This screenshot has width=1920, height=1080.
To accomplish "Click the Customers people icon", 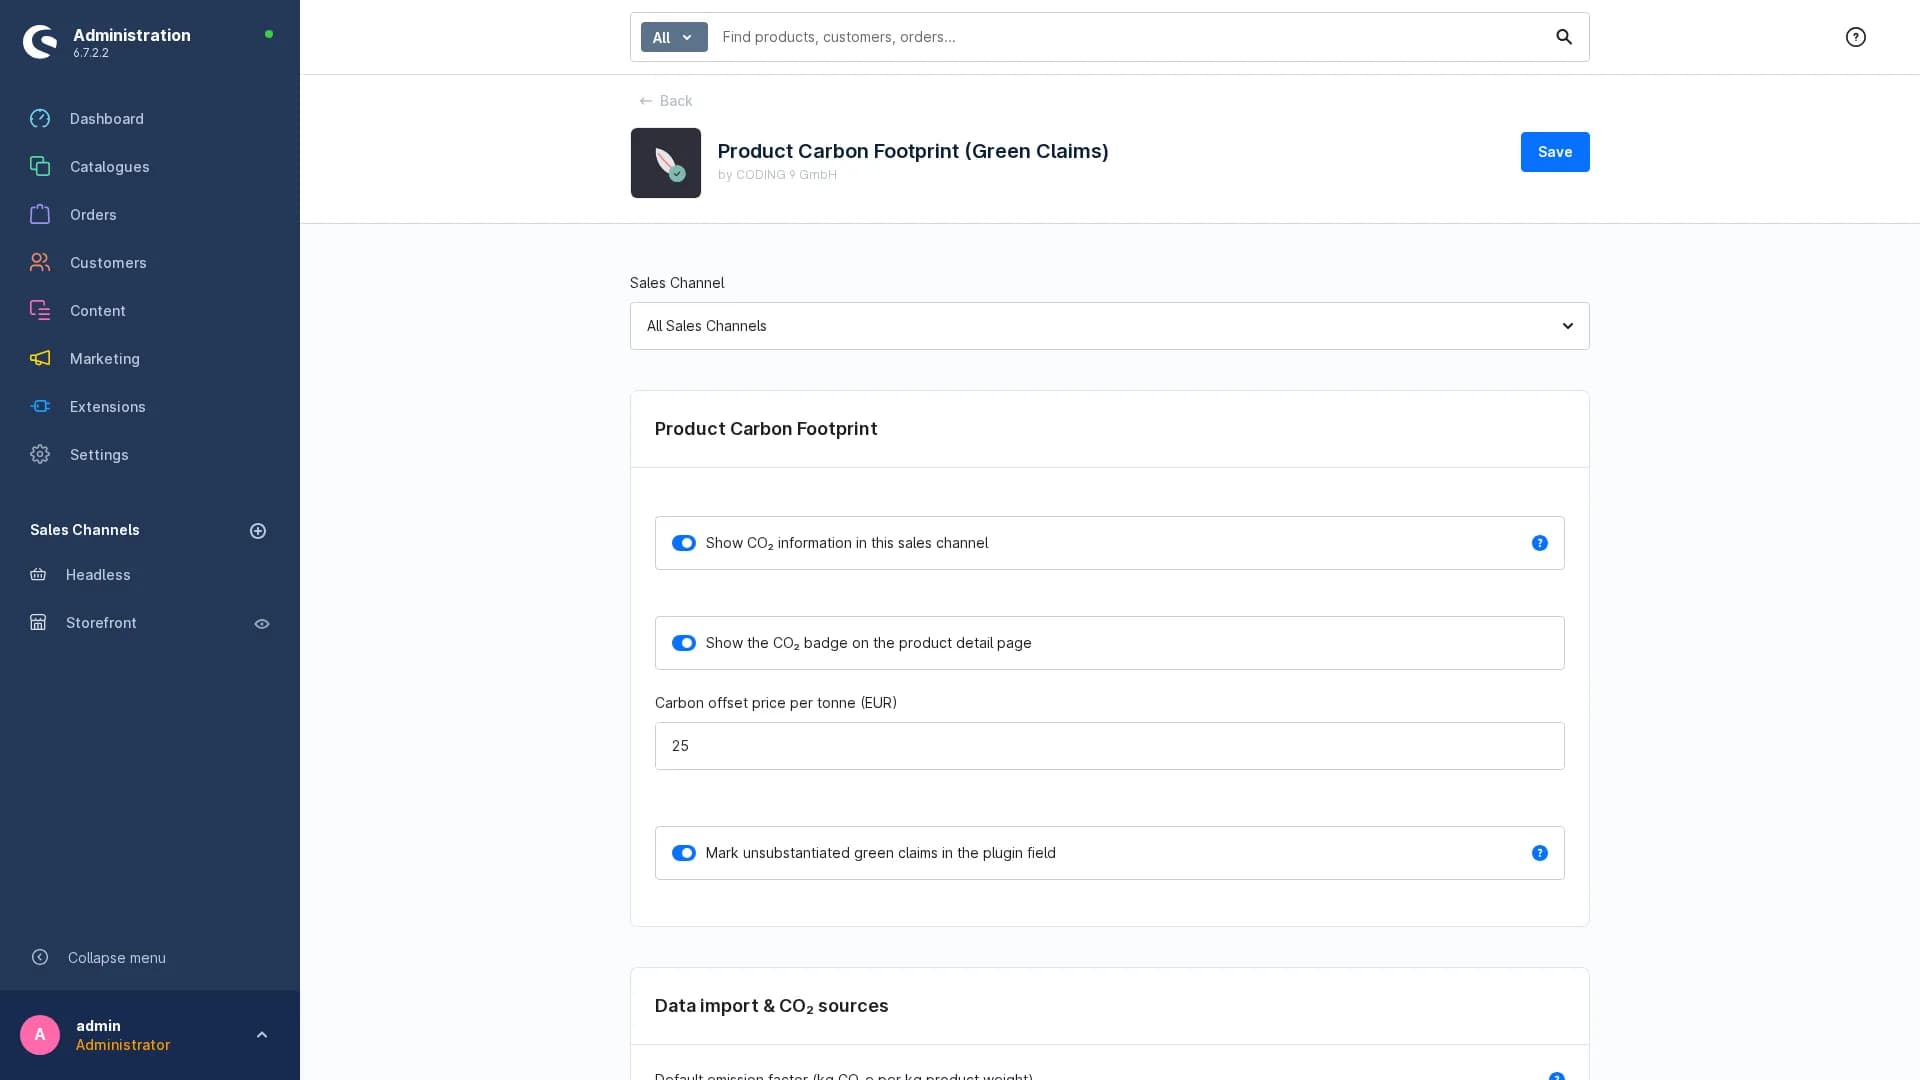I will pyautogui.click(x=40, y=263).
